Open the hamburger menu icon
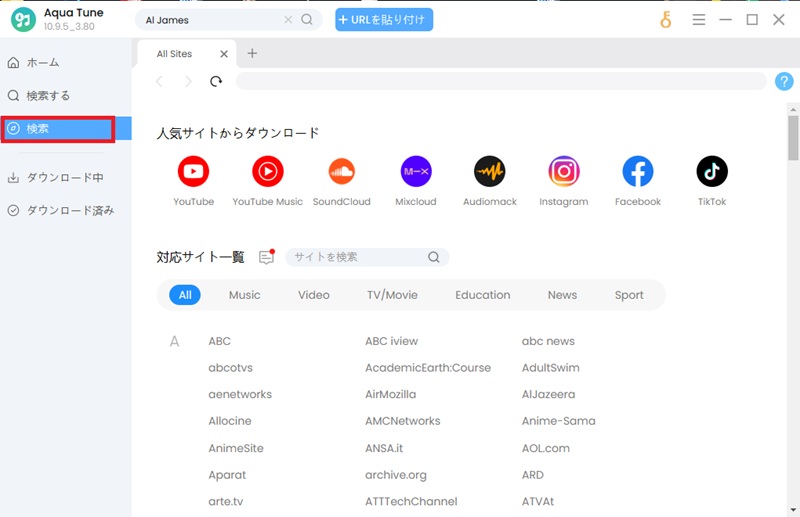 [x=698, y=20]
